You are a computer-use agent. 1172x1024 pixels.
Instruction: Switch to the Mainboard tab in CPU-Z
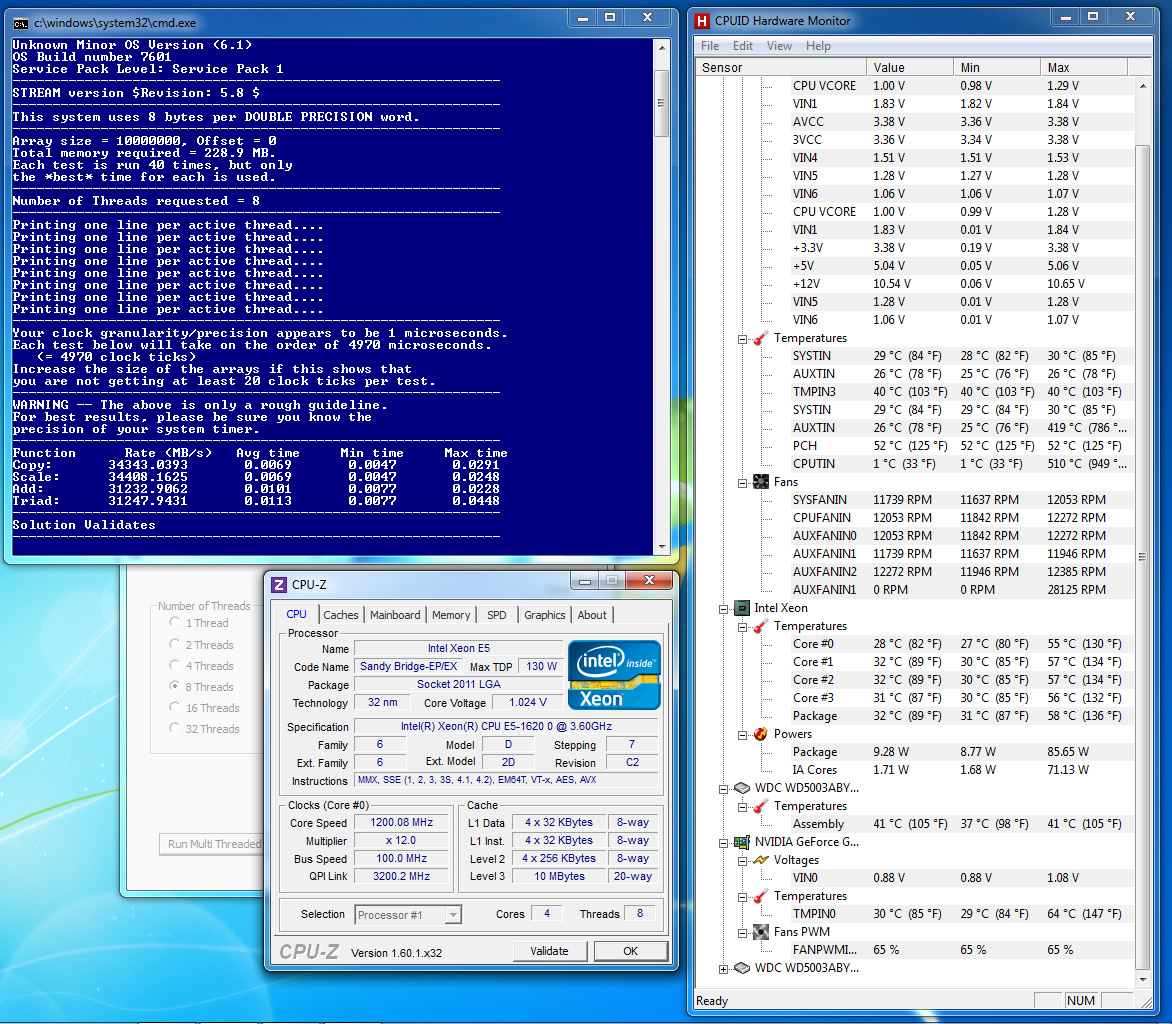395,614
